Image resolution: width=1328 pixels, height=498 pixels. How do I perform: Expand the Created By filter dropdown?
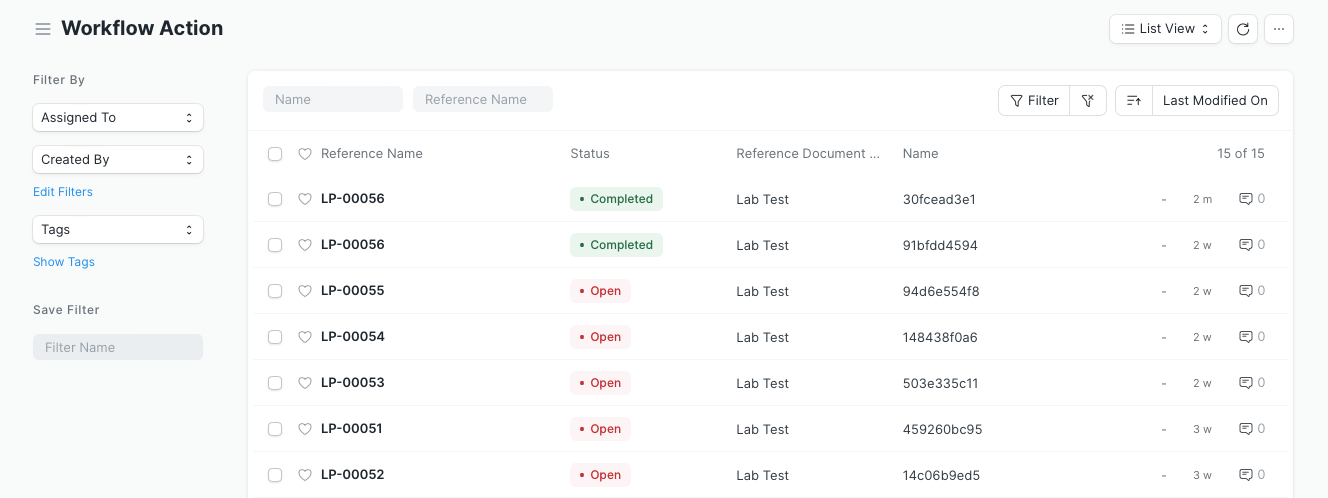pyautogui.click(x=118, y=160)
